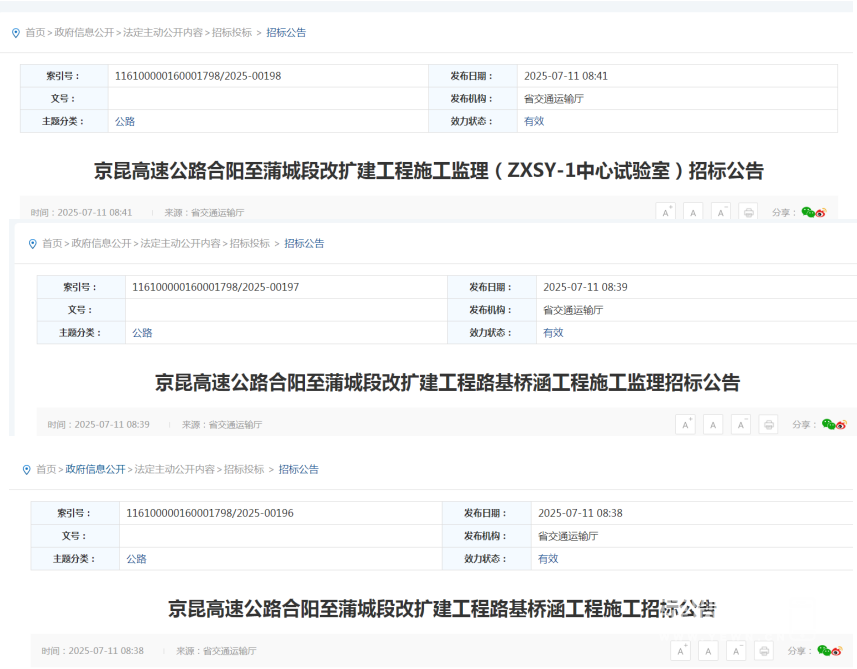Share the 2025-00197 notice to Weibo
The image size is (857, 669).
(841, 424)
